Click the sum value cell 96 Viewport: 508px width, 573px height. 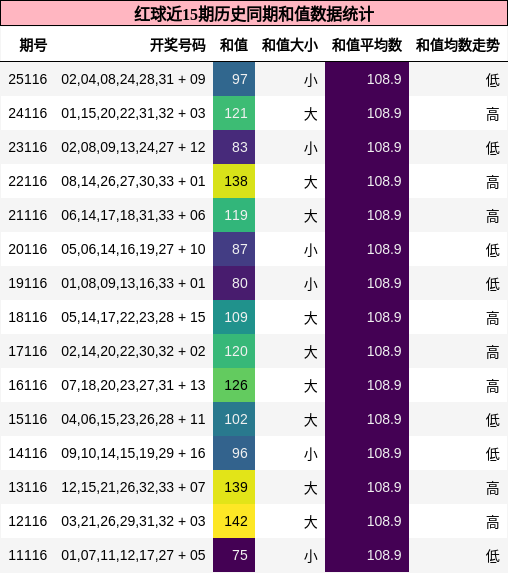[234, 453]
